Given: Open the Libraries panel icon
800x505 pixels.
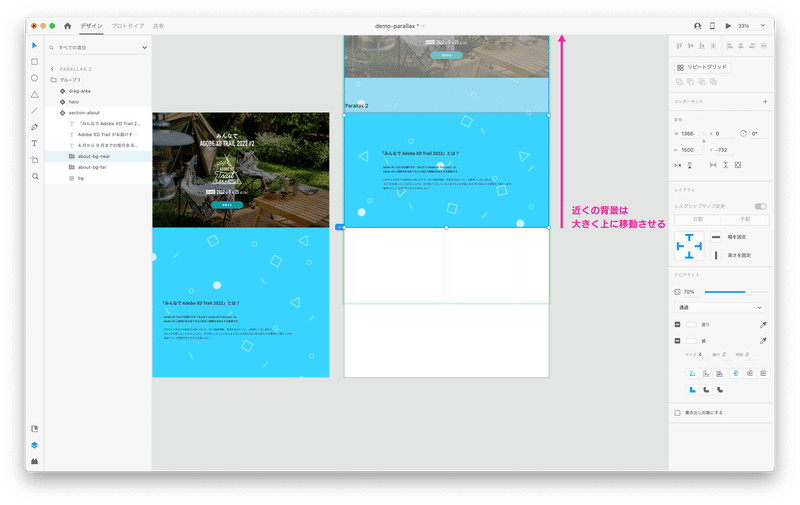Looking at the screenshot, I should [34, 429].
